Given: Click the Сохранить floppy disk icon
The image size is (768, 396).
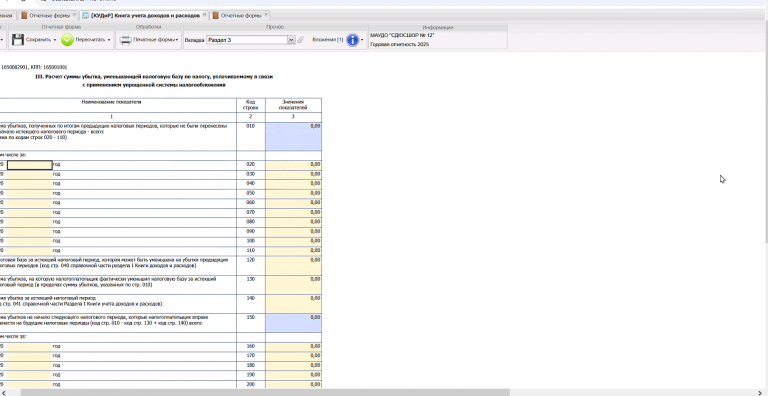Looking at the screenshot, I should [x=18, y=40].
